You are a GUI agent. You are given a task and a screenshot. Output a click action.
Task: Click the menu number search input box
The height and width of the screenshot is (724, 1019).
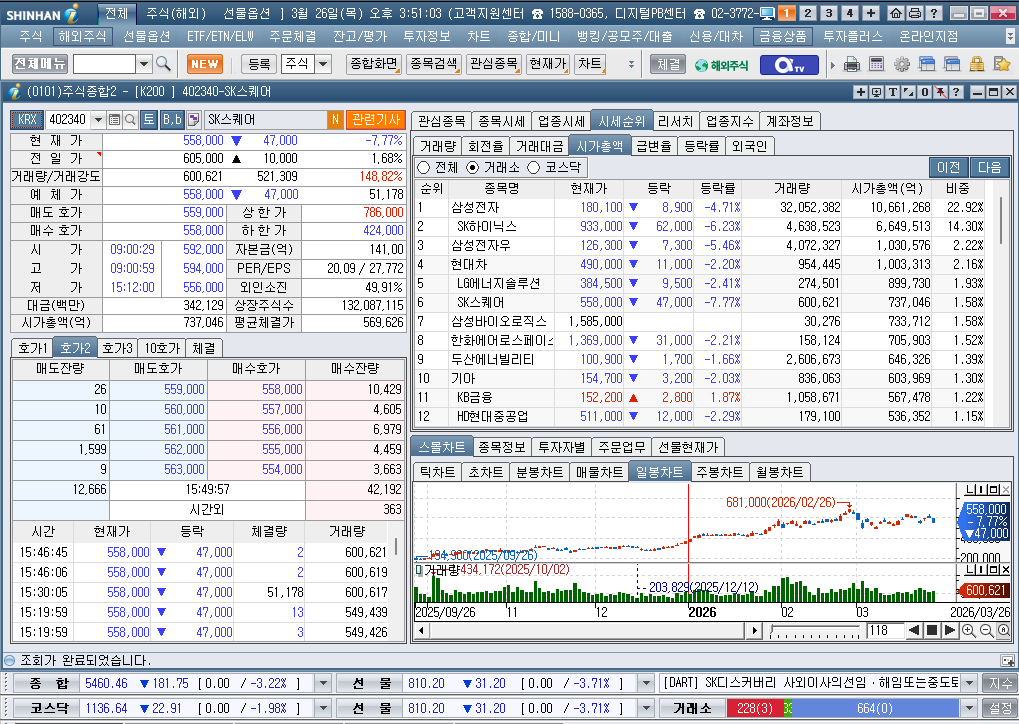(105, 64)
